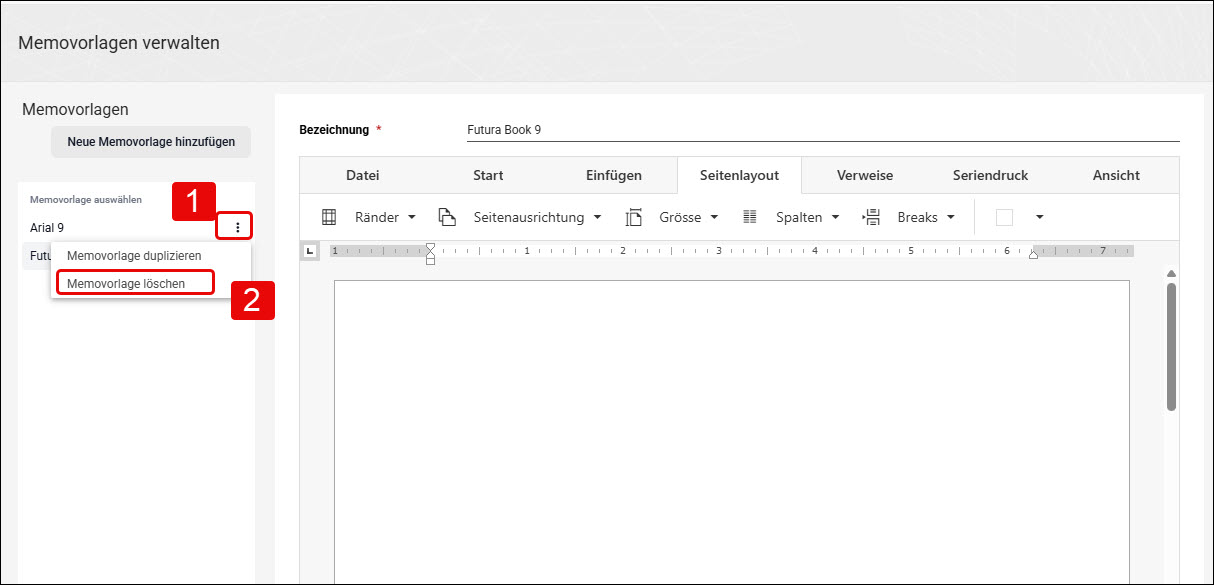Click the white page color swatch
The height and width of the screenshot is (585, 1214).
1004,217
